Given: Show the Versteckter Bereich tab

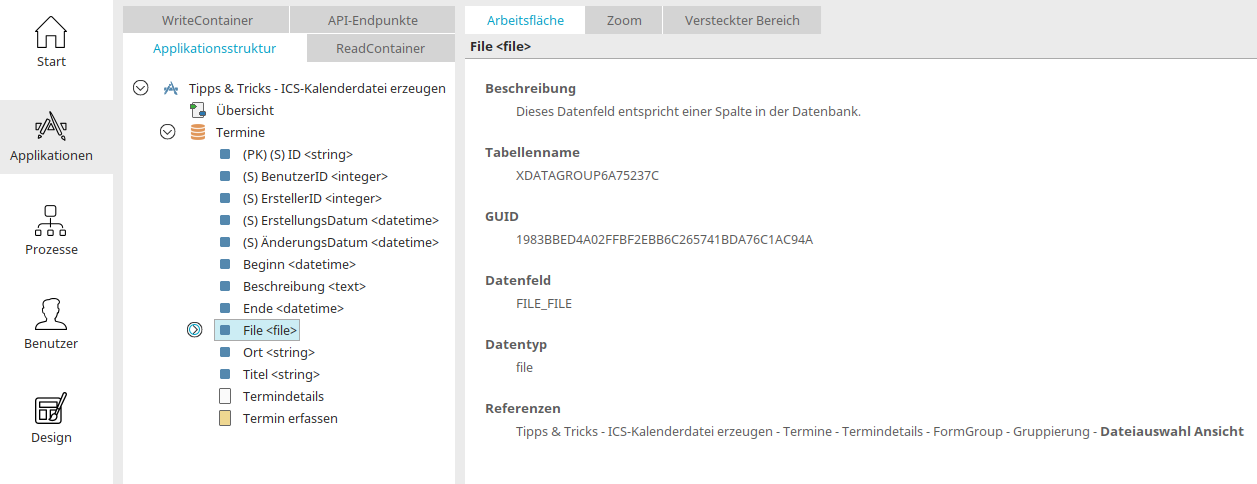Looking at the screenshot, I should tap(742, 20).
